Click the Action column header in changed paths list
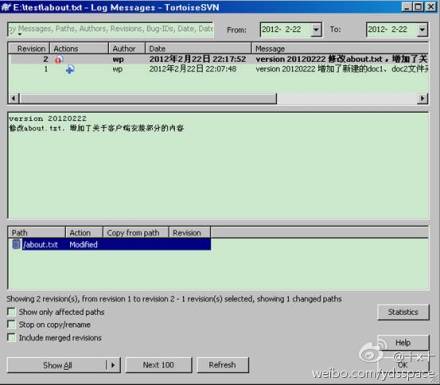 [84, 233]
